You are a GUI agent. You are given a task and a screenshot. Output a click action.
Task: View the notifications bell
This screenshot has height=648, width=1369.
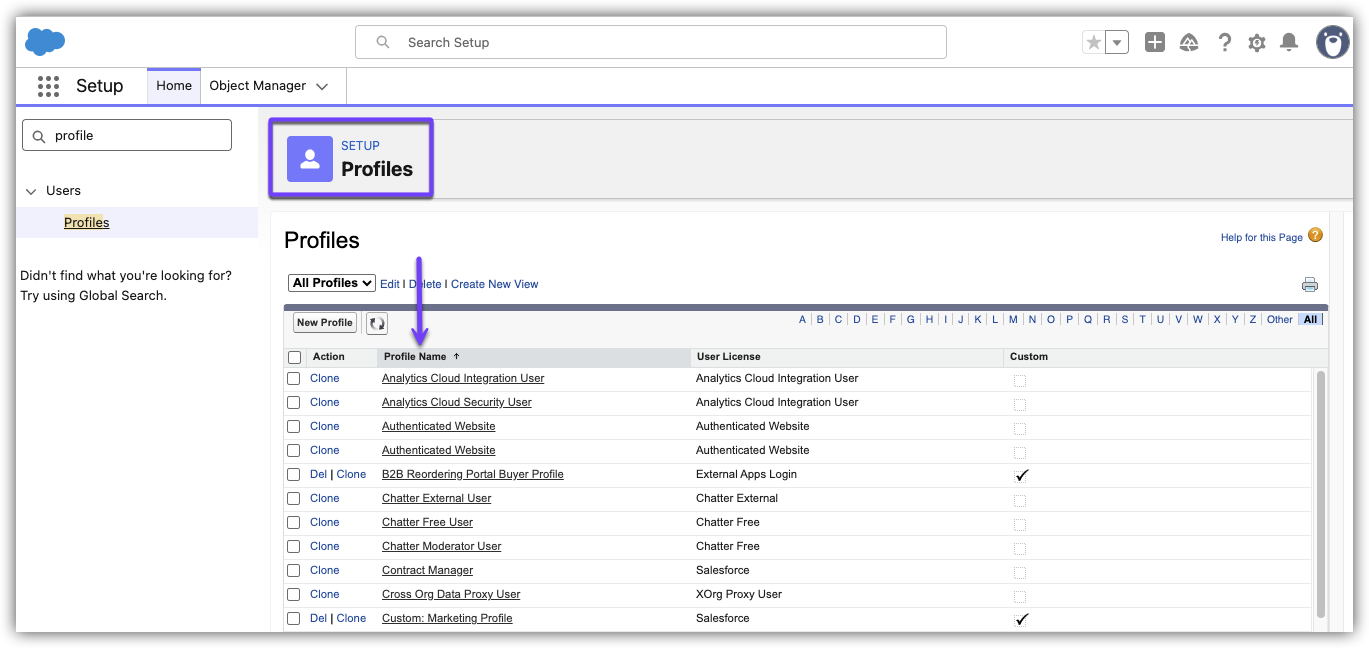click(x=1290, y=42)
